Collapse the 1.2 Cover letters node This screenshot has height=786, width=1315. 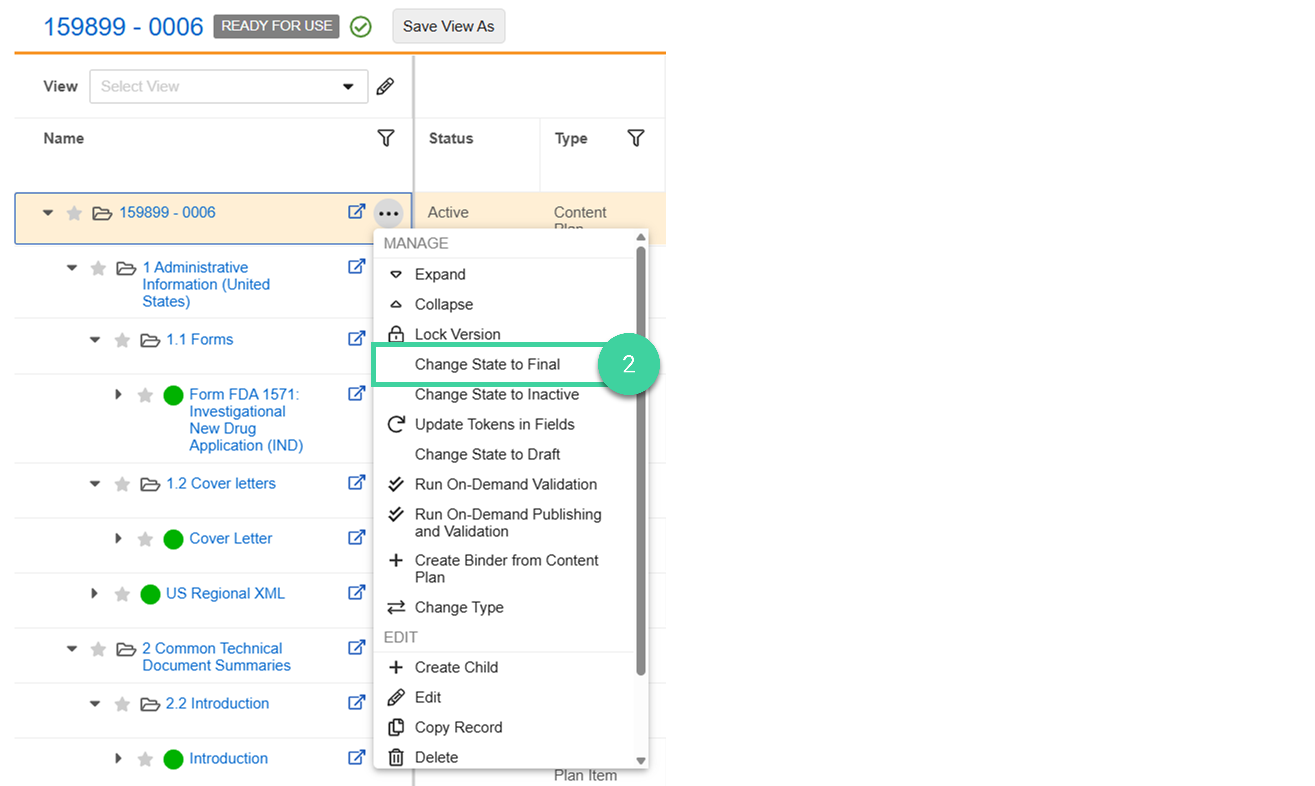pos(95,484)
